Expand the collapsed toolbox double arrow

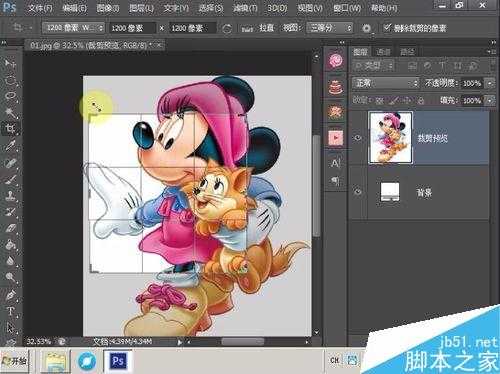[x=4, y=43]
